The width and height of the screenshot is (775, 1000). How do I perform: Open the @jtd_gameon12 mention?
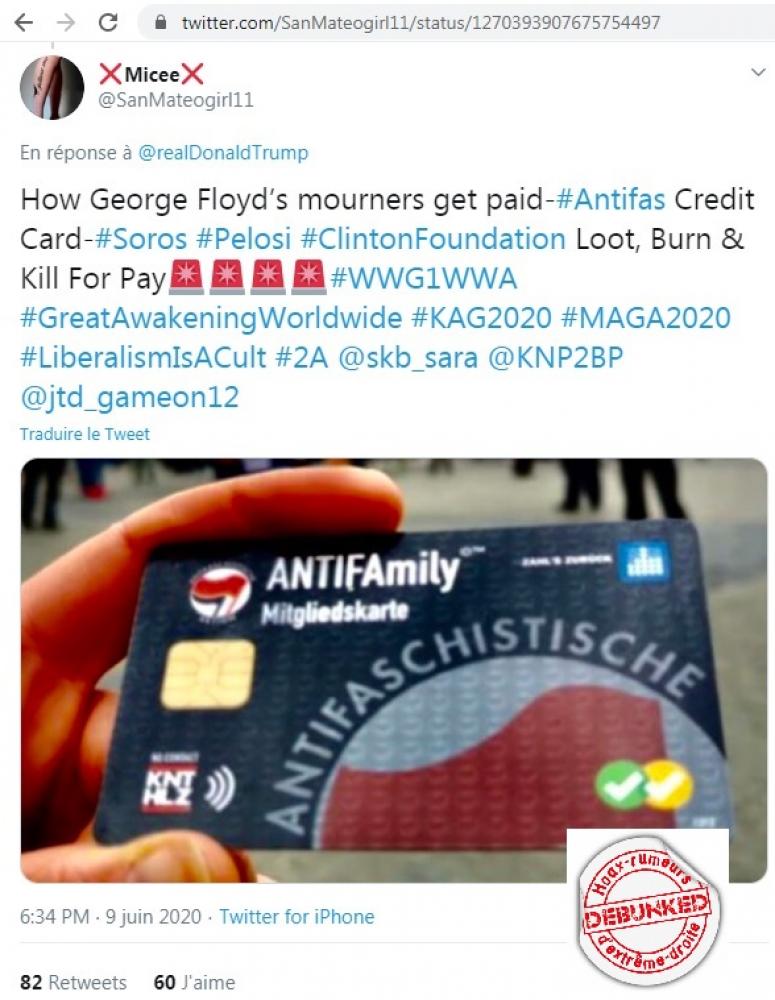(x=129, y=397)
